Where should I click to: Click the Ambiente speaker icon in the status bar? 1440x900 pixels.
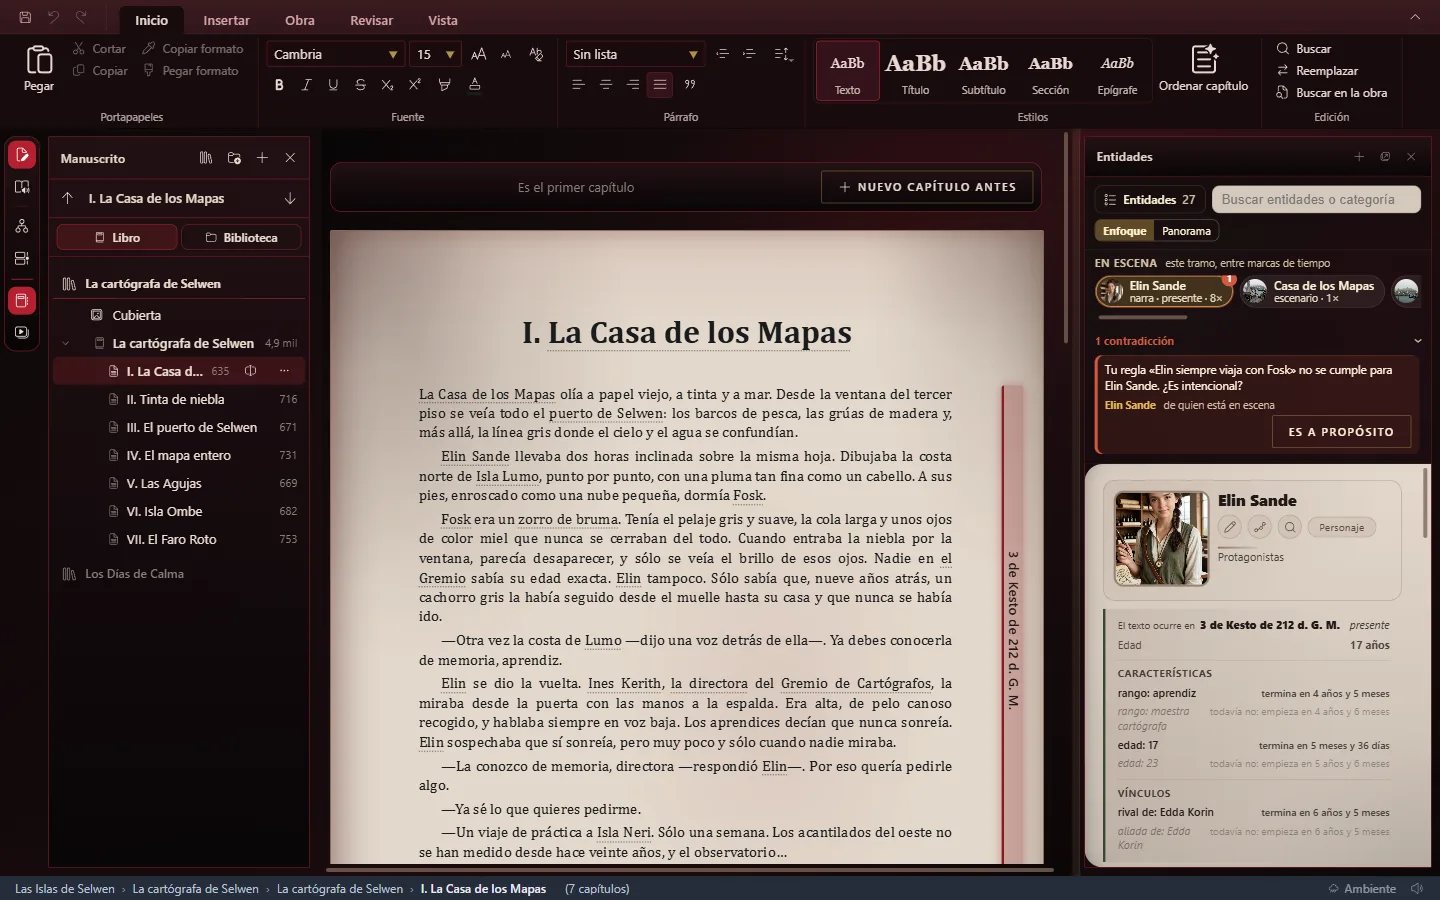point(1417,888)
